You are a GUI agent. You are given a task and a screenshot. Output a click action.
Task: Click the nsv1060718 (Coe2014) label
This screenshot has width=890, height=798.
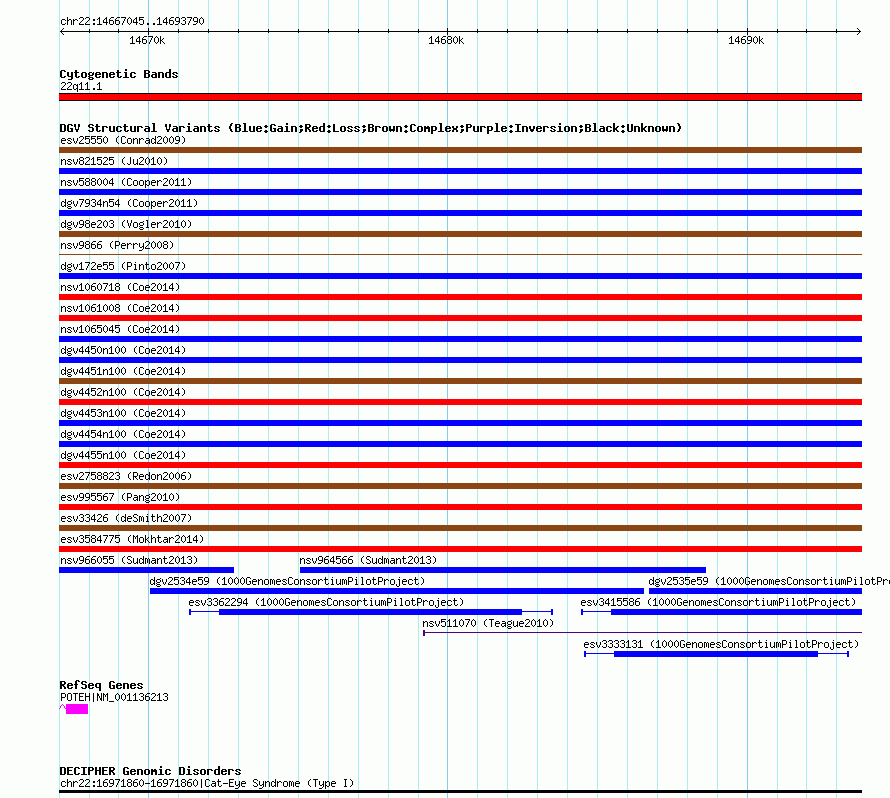coord(120,287)
